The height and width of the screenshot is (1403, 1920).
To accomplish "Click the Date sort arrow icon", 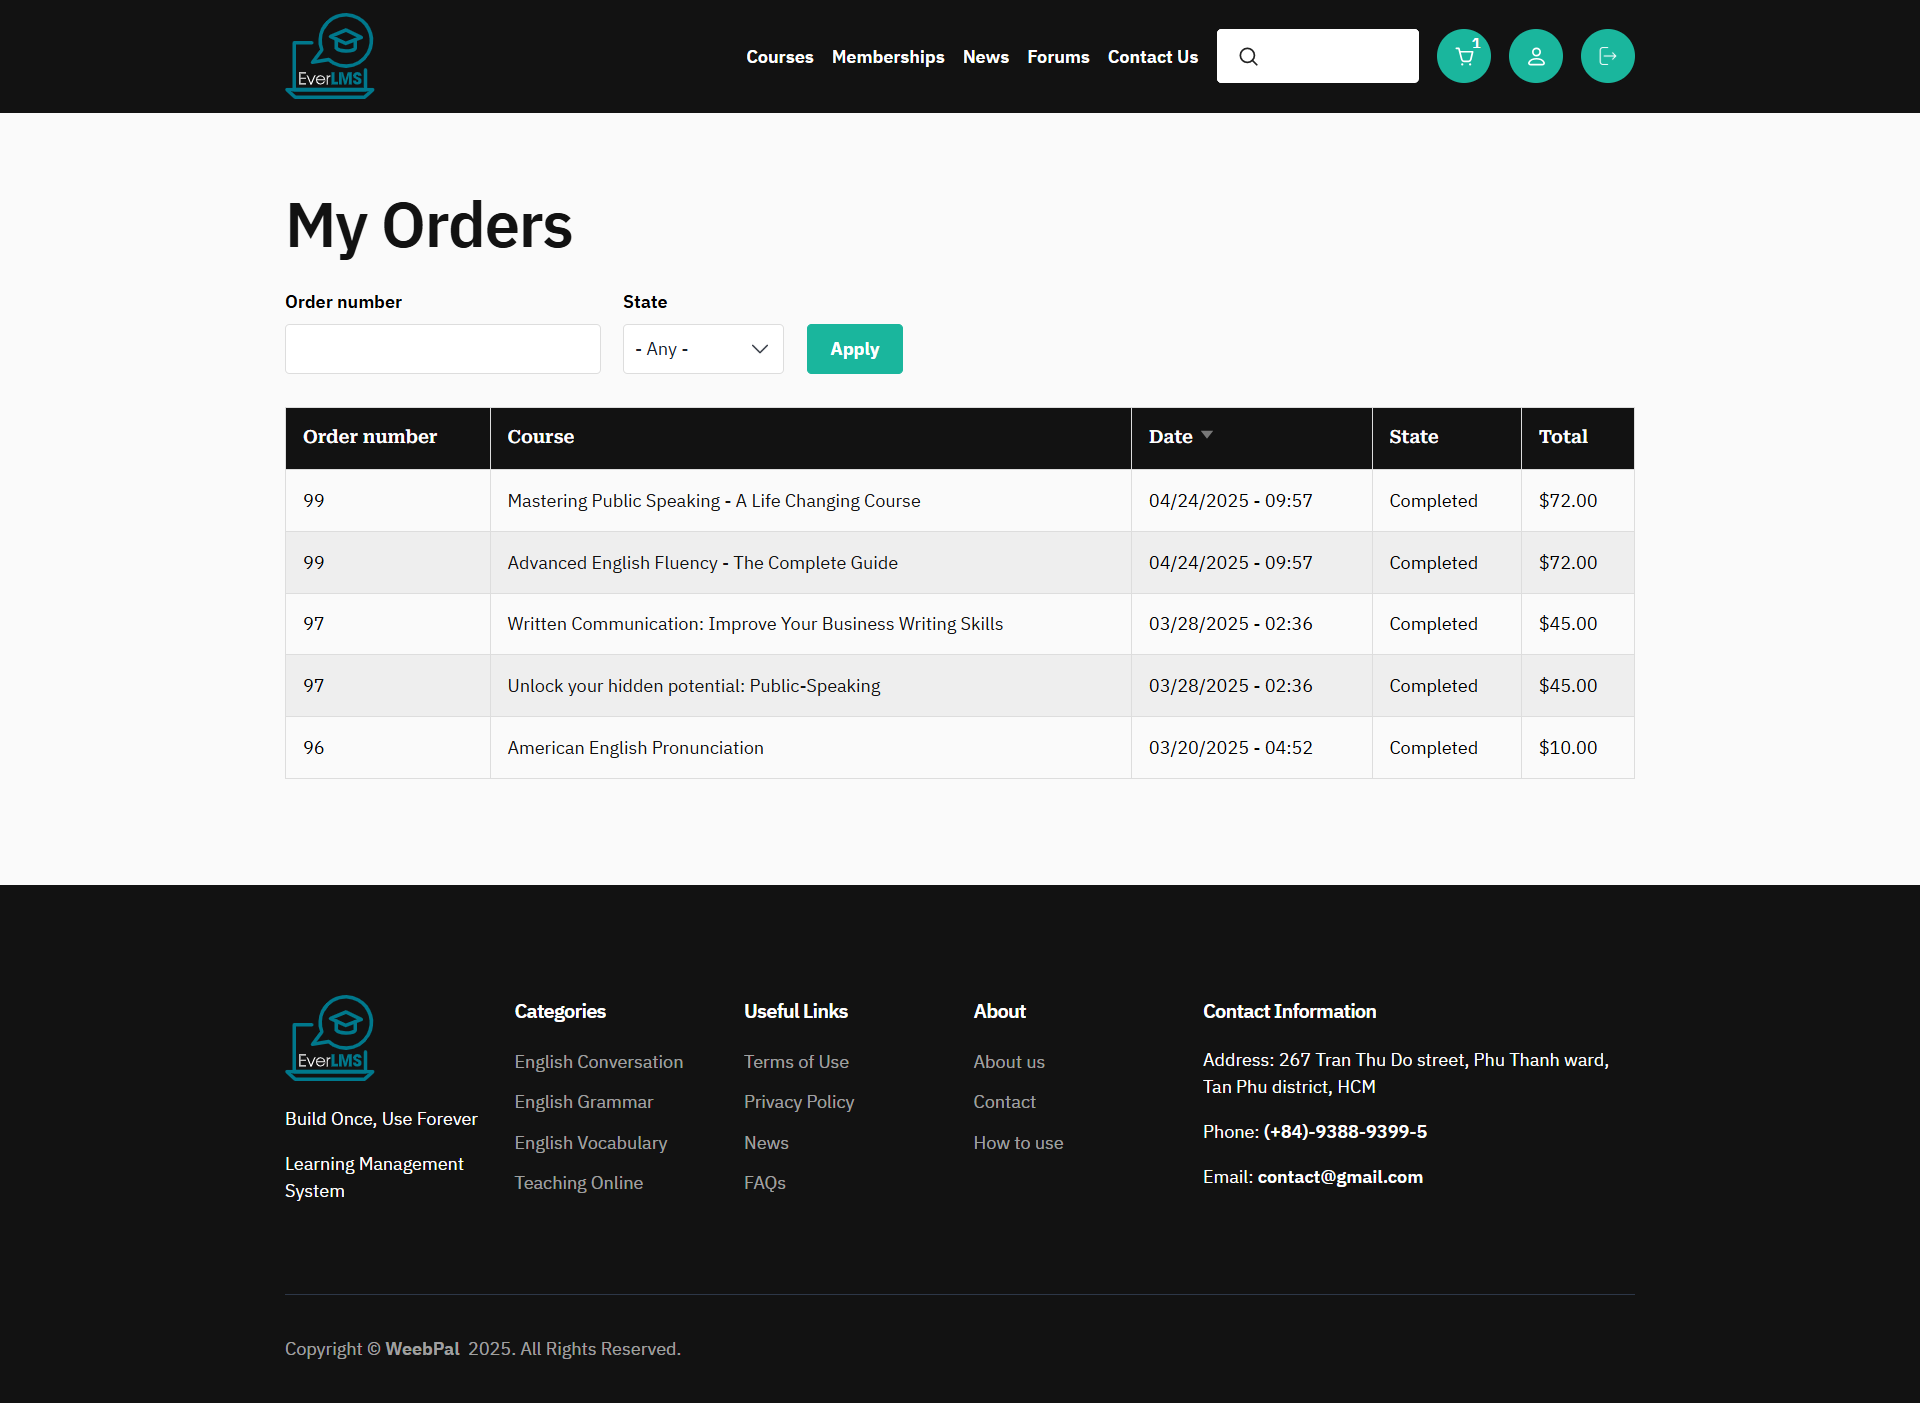I will [x=1207, y=435].
